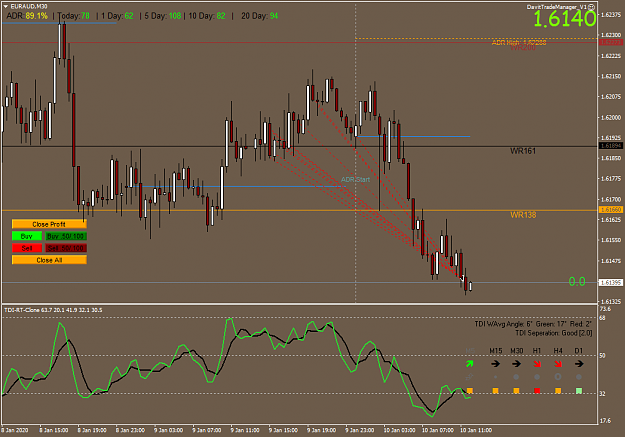The width and height of the screenshot is (625, 437).
Task: Click the grey dot in H1 column
Action: (537, 377)
